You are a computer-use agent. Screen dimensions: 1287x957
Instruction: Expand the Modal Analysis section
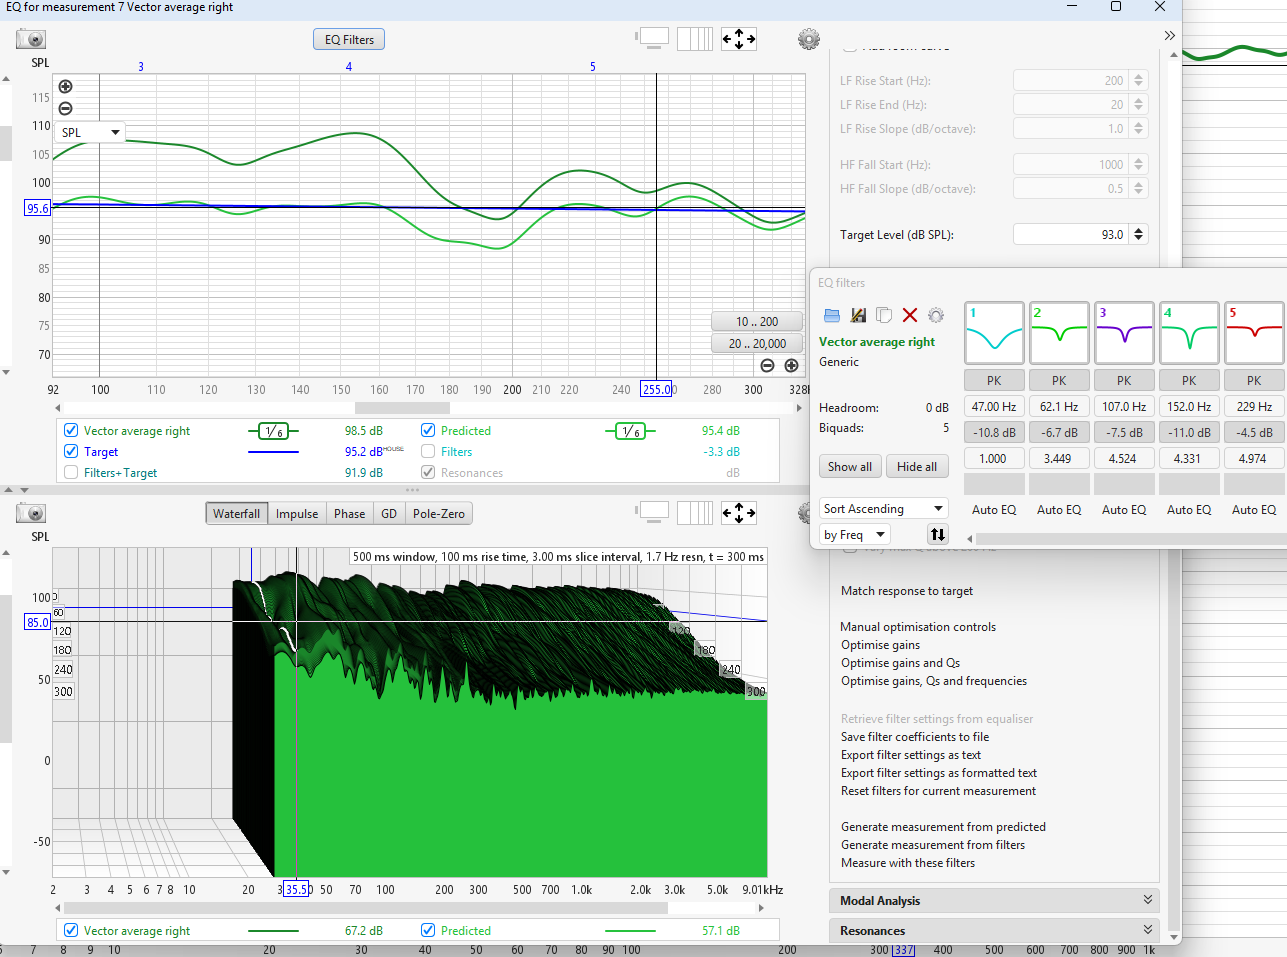pos(994,900)
